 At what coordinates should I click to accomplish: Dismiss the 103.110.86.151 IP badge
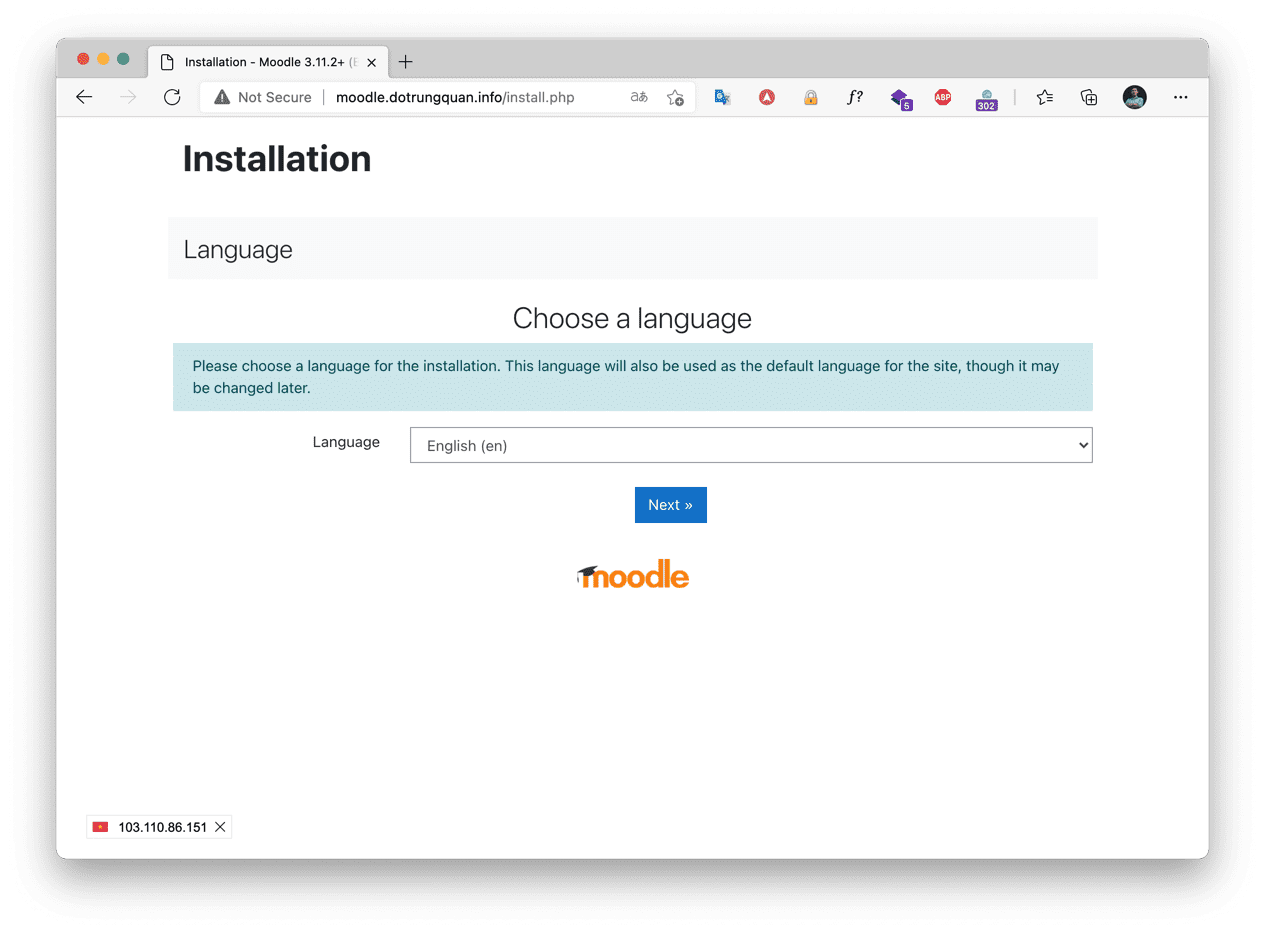220,827
